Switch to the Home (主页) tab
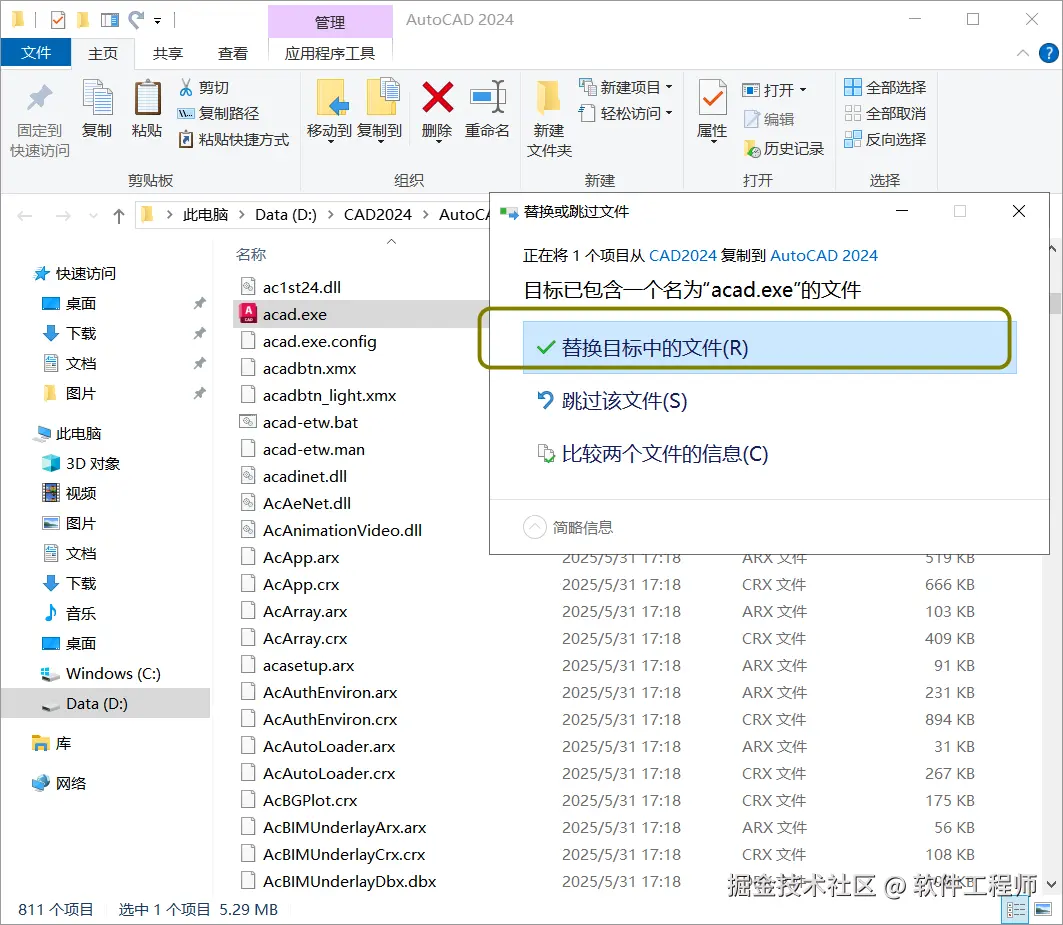The height and width of the screenshot is (925, 1063). [103, 54]
